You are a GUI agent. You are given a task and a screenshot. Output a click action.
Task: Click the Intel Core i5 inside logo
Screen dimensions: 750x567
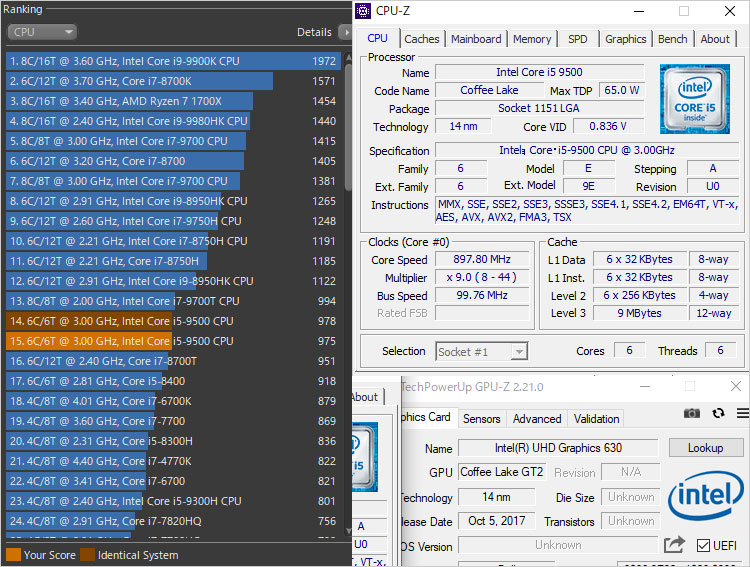coord(695,99)
